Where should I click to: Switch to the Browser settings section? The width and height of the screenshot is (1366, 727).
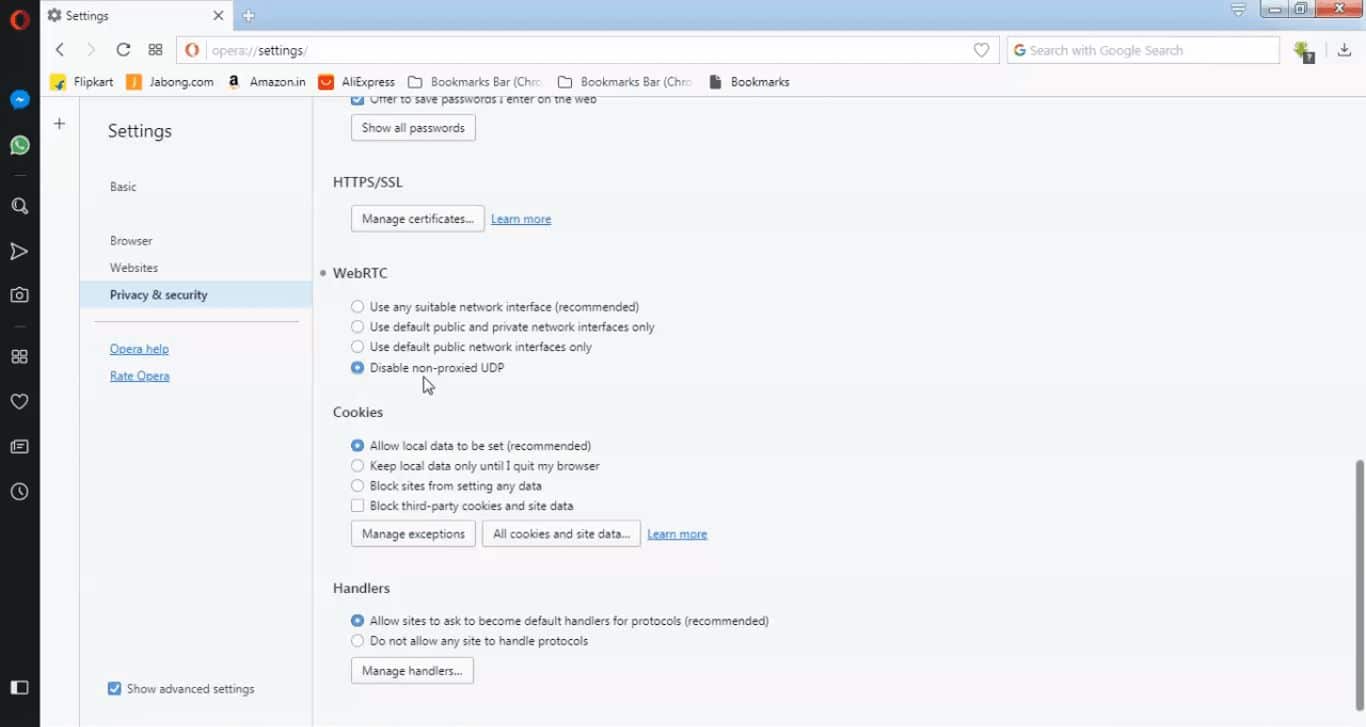click(x=131, y=241)
